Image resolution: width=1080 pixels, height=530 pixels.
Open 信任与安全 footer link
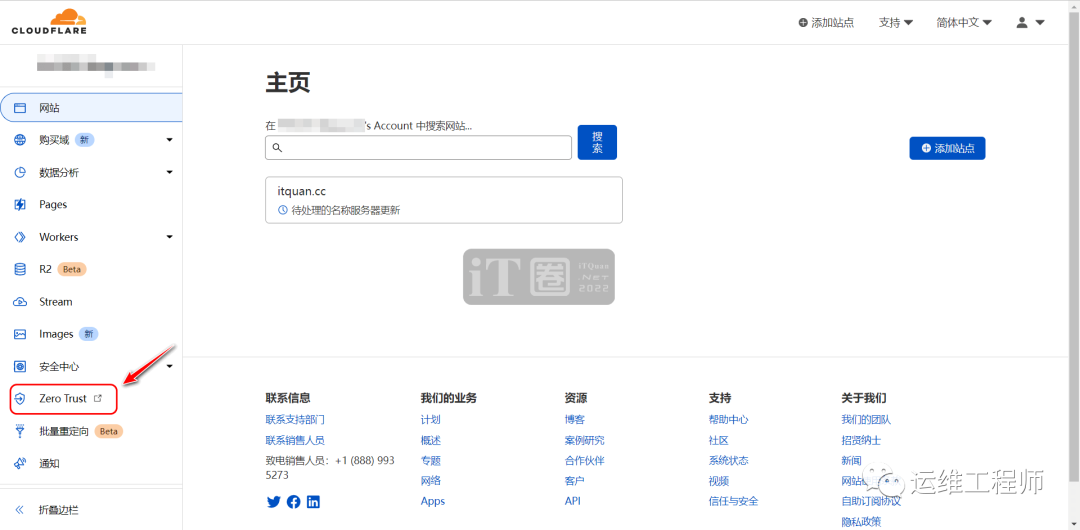734,501
